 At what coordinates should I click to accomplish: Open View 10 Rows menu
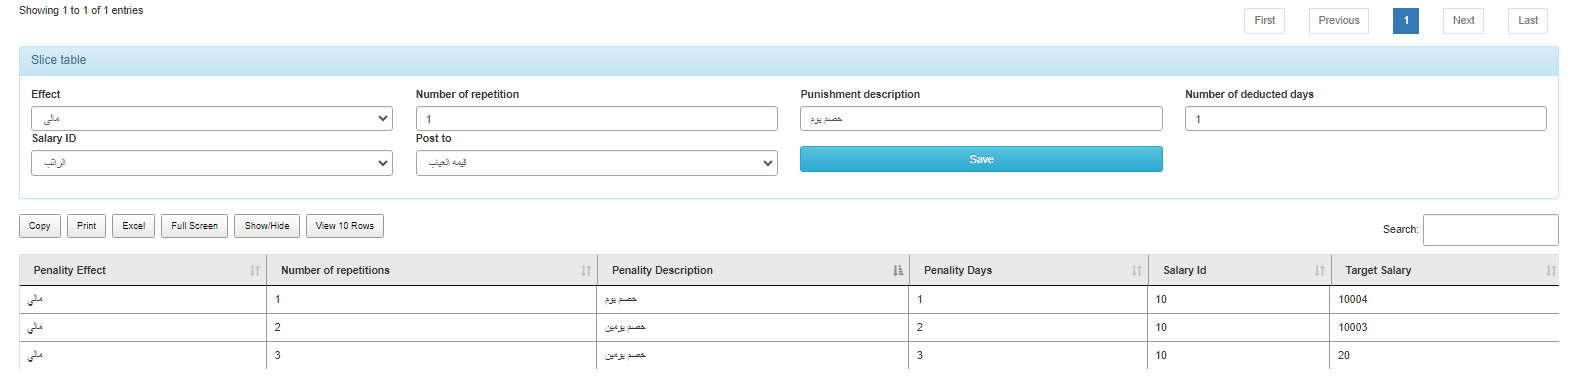pos(345,226)
